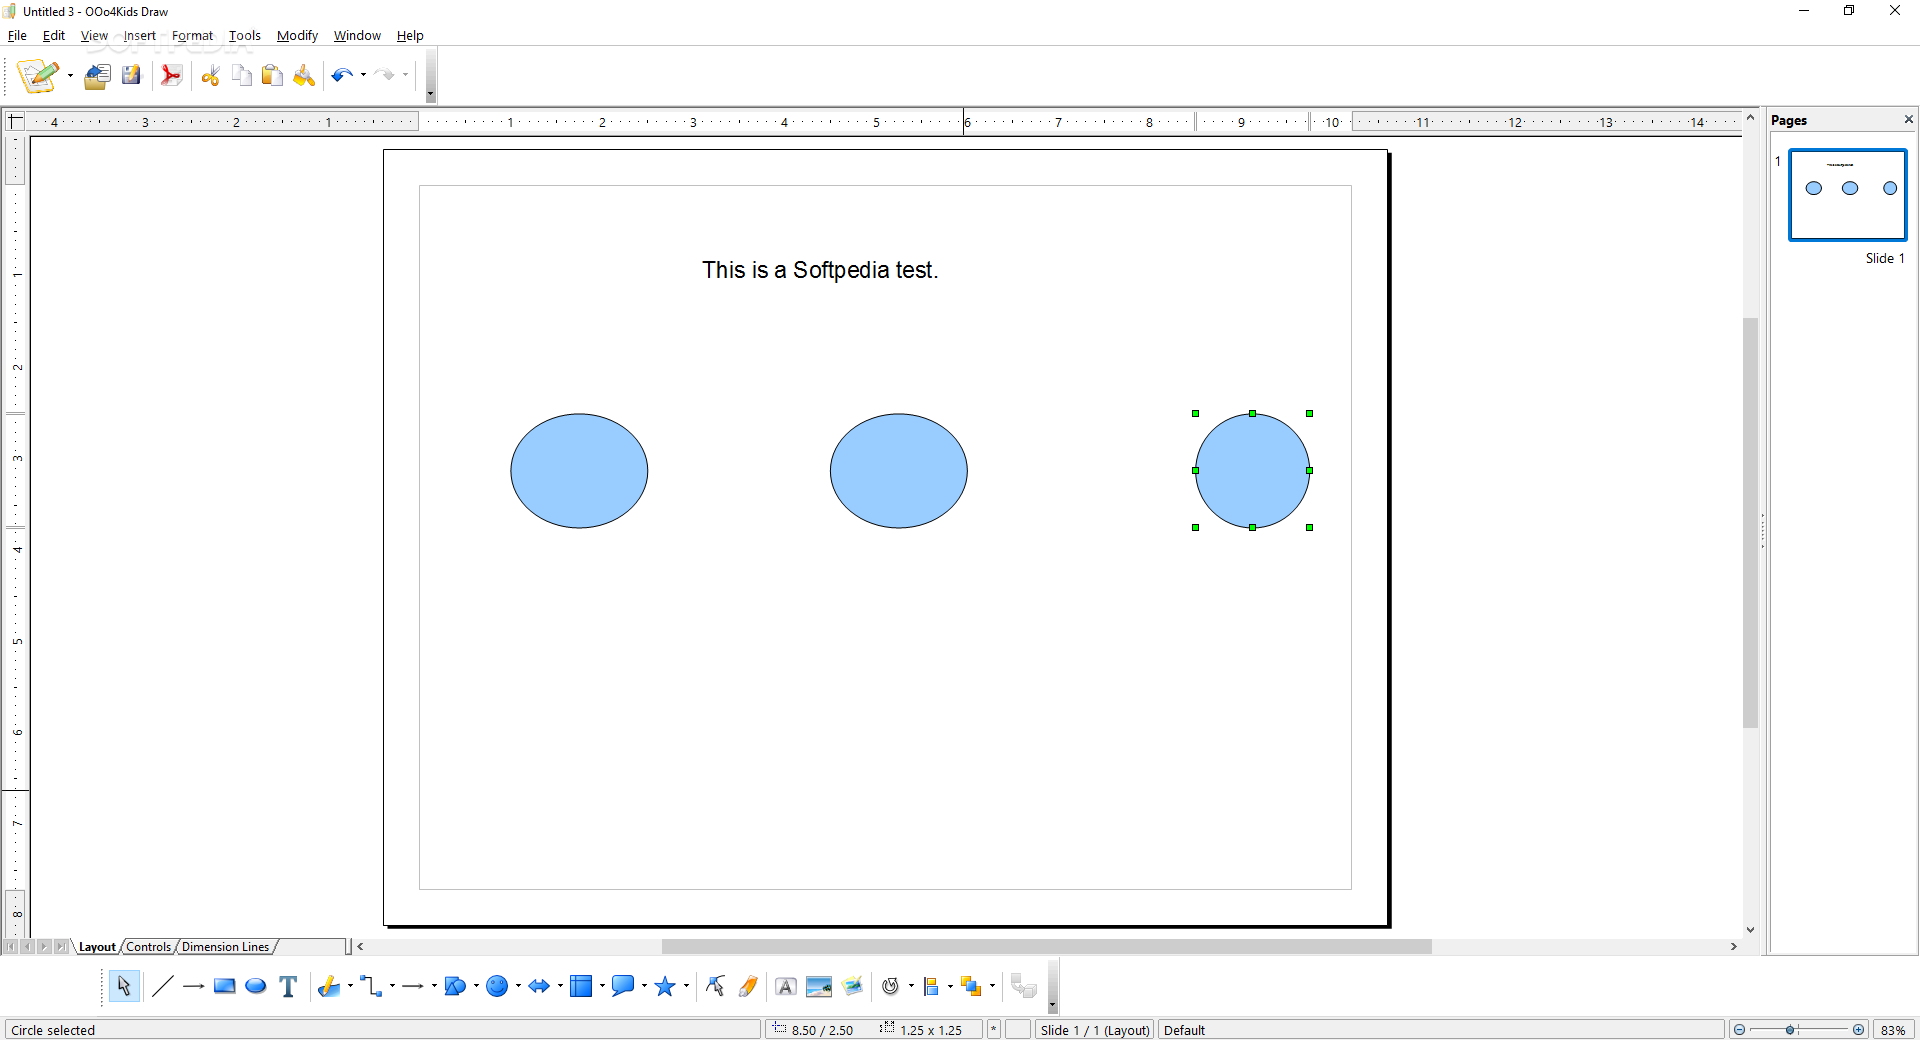Select the Freeform Curve tool
The image size is (1920, 1040).
point(329,987)
